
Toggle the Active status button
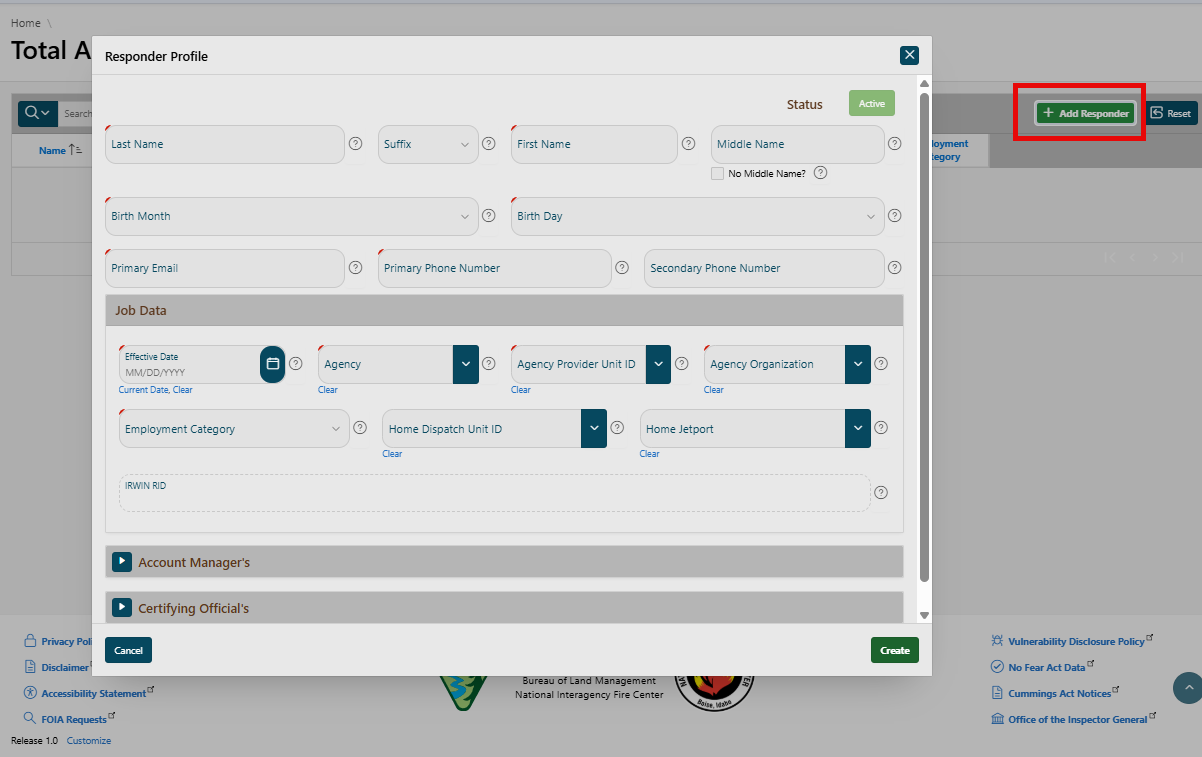point(872,103)
